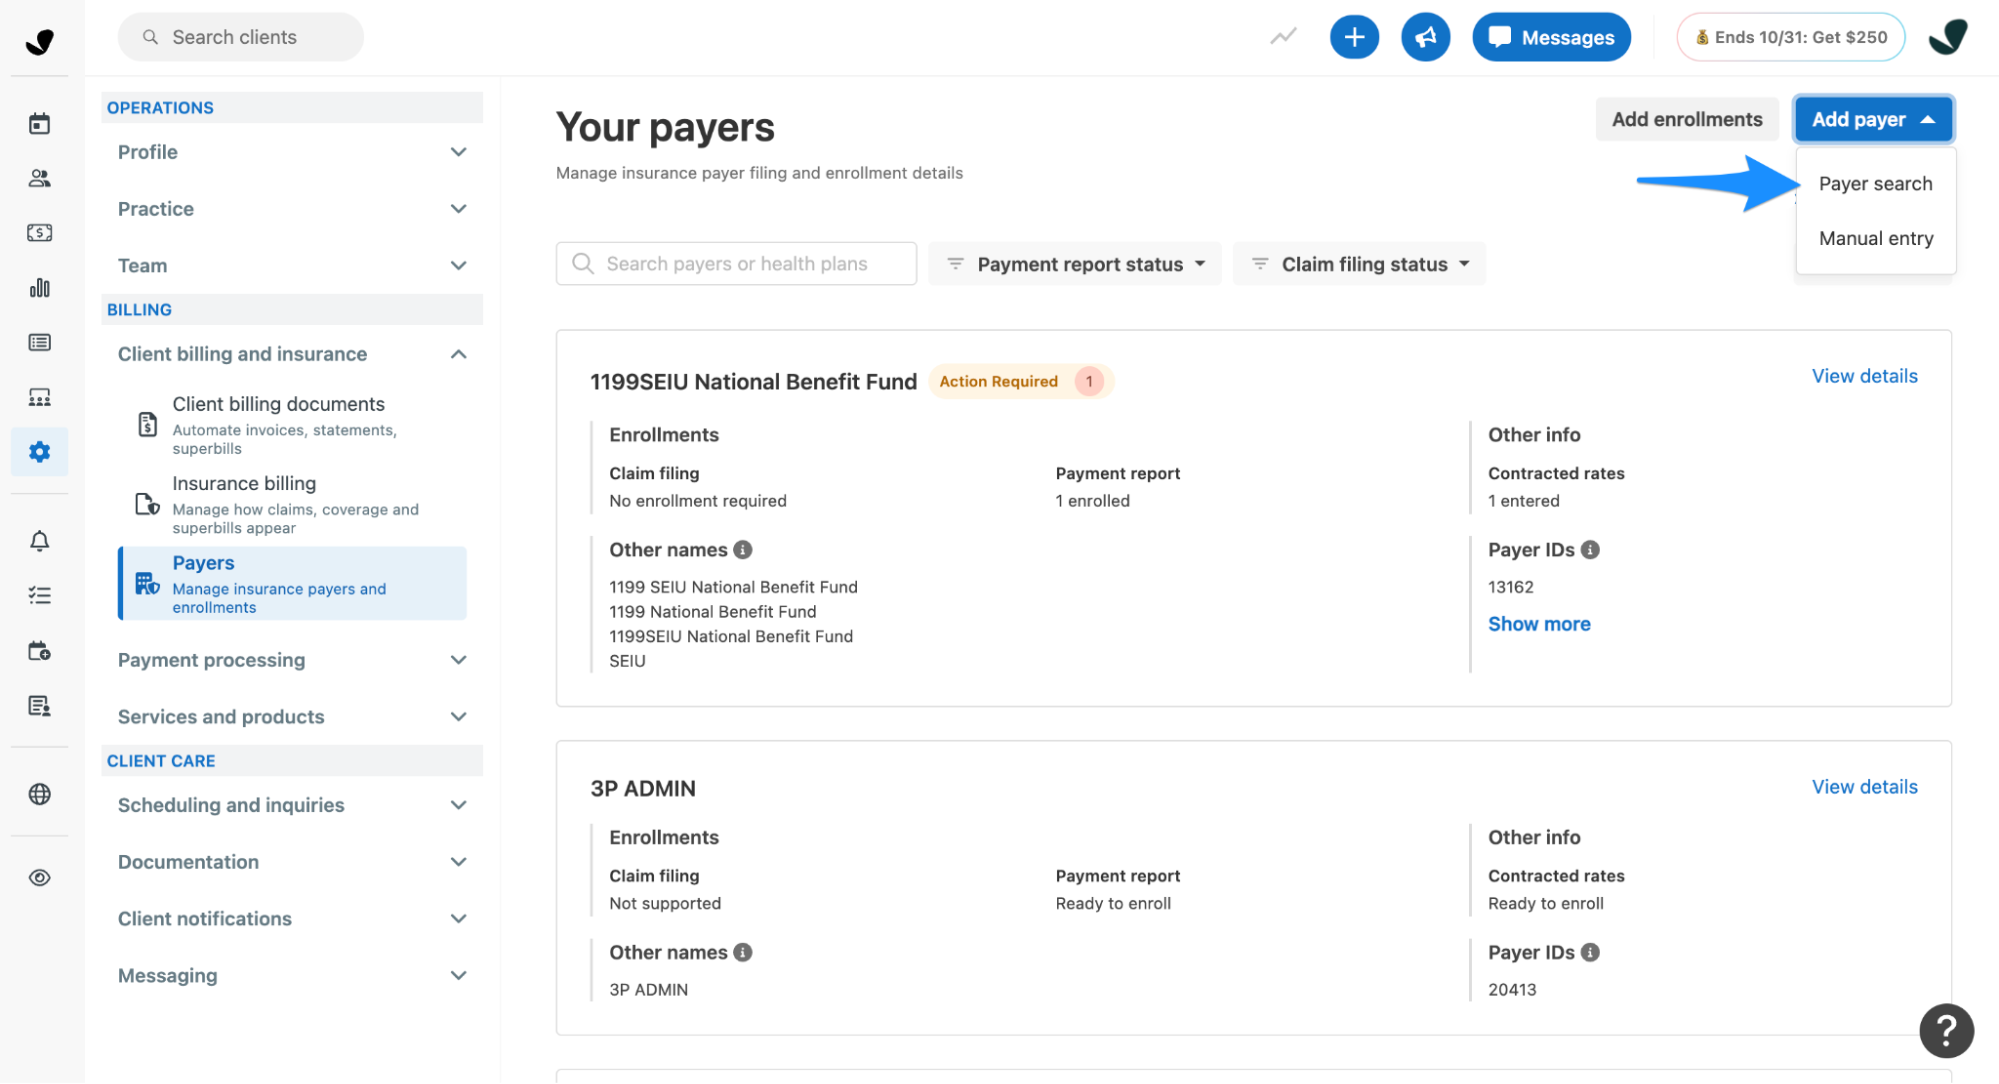Viewport: 1999px width, 1084px height.
Task: Open the account avatar in top right
Action: (1947, 37)
